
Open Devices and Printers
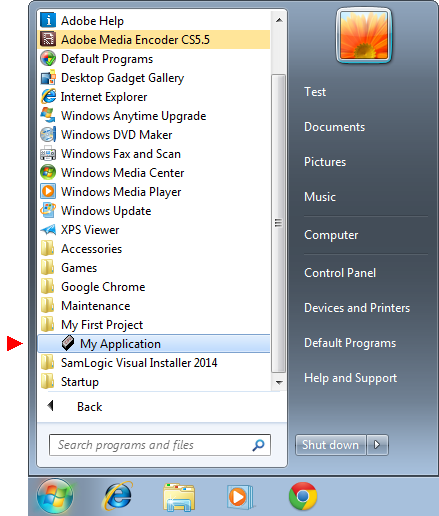[357, 308]
